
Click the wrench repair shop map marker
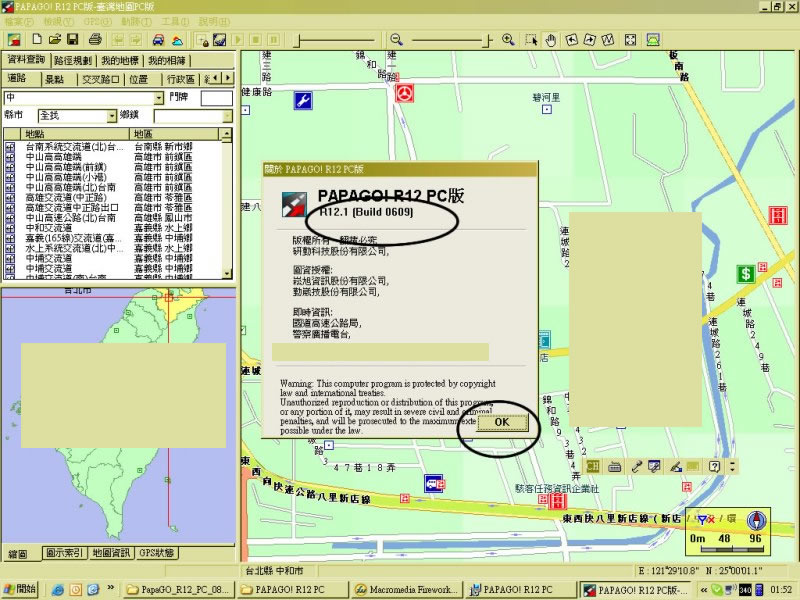[x=303, y=101]
